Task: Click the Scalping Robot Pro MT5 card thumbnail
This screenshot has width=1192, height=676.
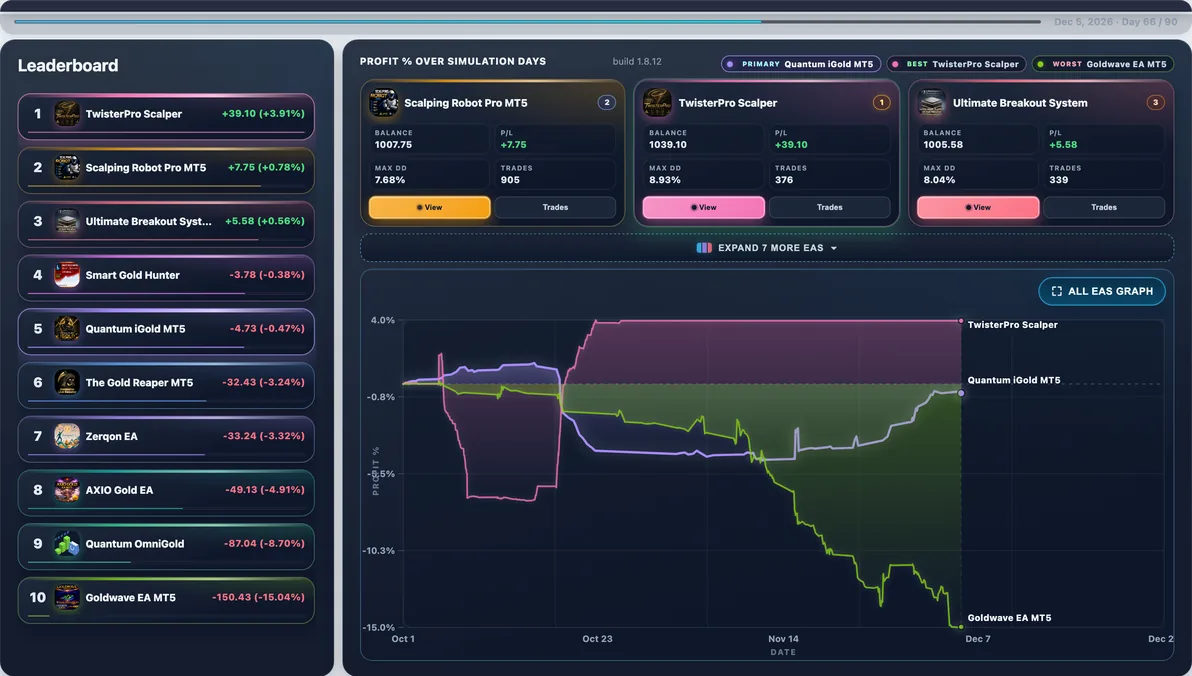Action: 383,103
